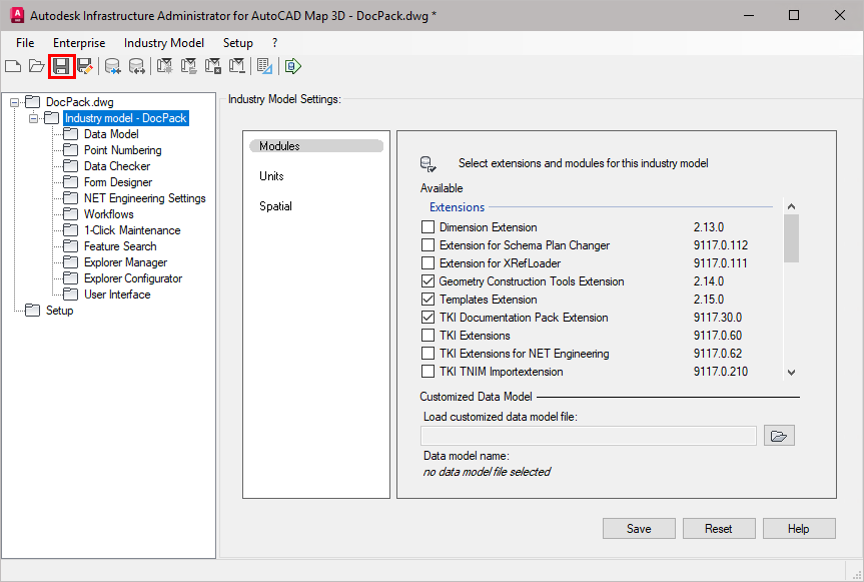864x582 pixels.
Task: Select Form Designer tree node
Action: pos(118,182)
